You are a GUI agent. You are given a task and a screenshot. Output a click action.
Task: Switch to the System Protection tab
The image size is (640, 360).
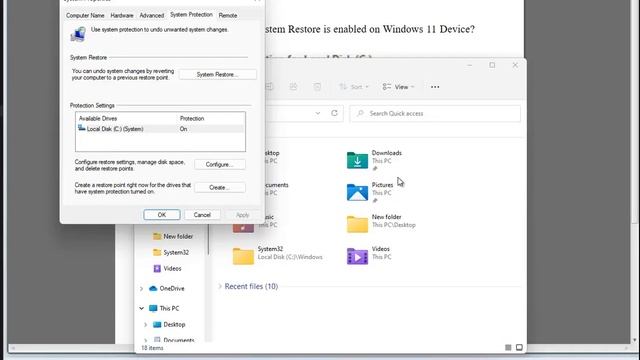tap(191, 15)
